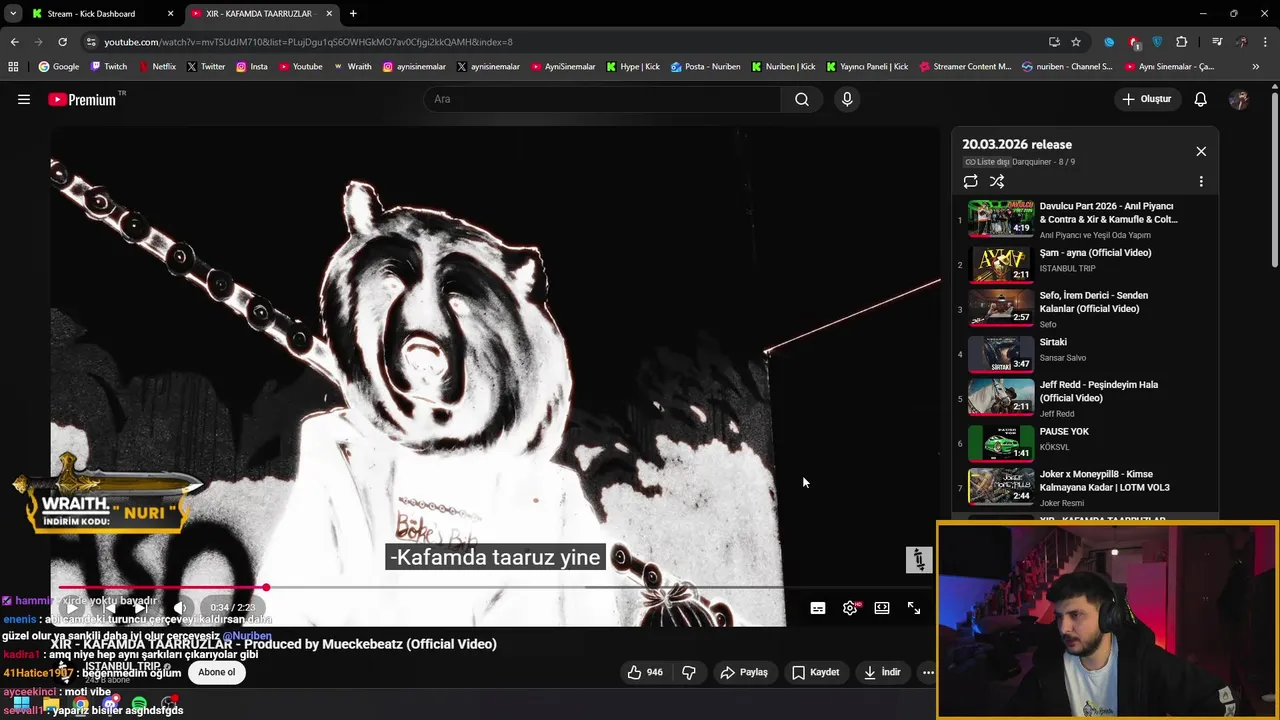Screen dimensions: 1280x720
Task: Select Sefo, İrem Derici - Senden Kalanlar
Action: [1084, 309]
